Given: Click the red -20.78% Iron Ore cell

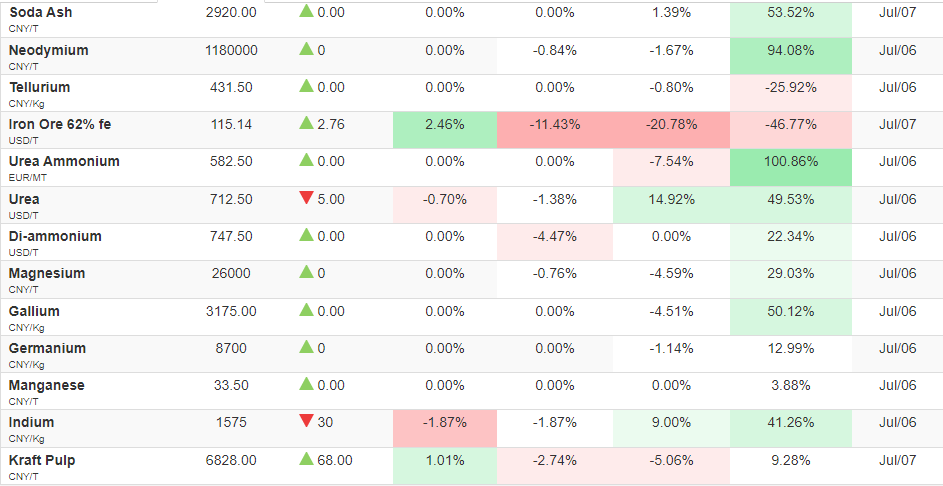Looking at the screenshot, I should [672, 130].
